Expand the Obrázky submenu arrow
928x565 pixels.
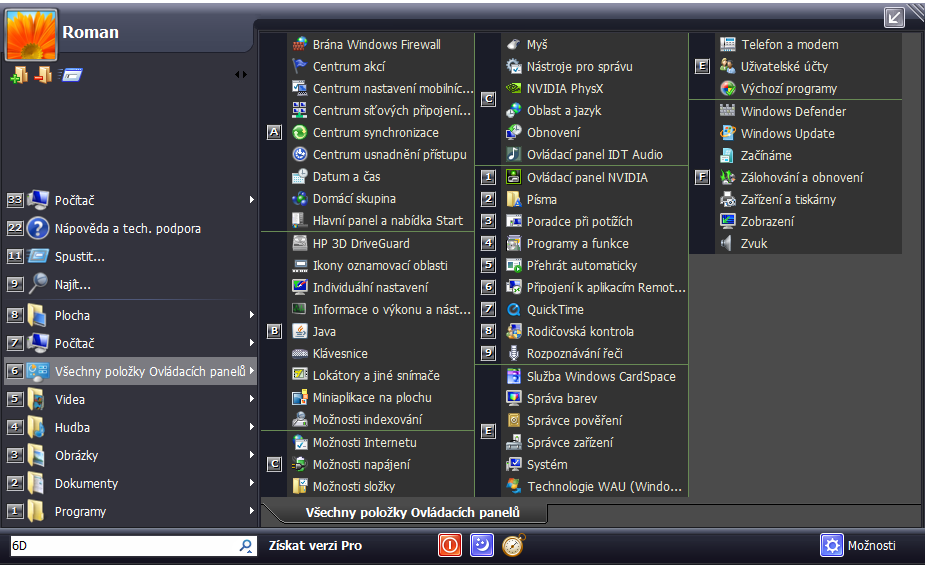point(252,455)
